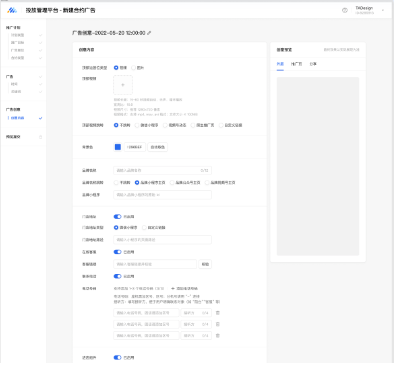Click the button beside the color hex field
This screenshot has width=394, height=365.
coord(158,147)
